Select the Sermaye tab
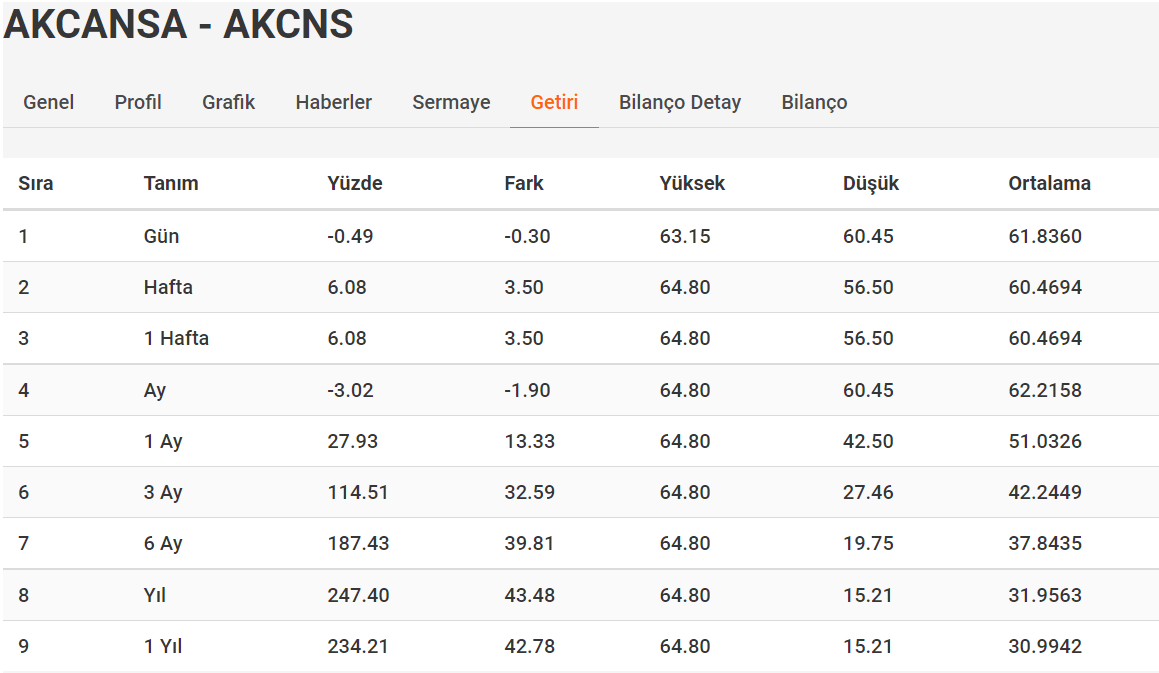The image size is (1159, 673). tap(451, 102)
